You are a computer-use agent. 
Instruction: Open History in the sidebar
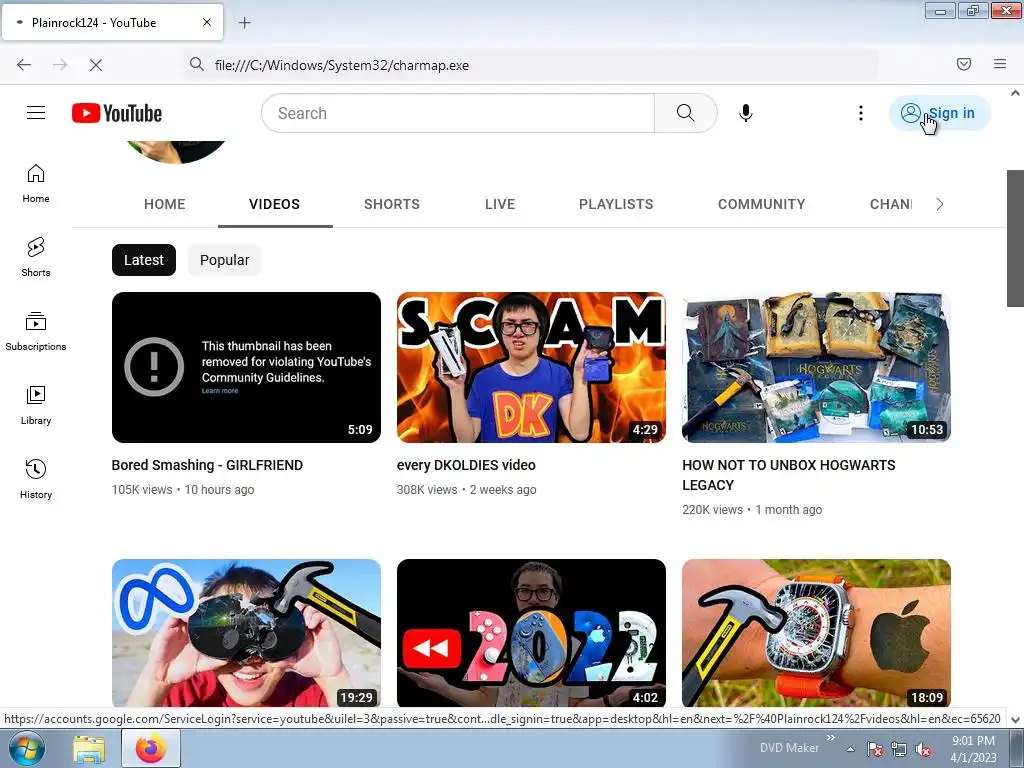(36, 479)
